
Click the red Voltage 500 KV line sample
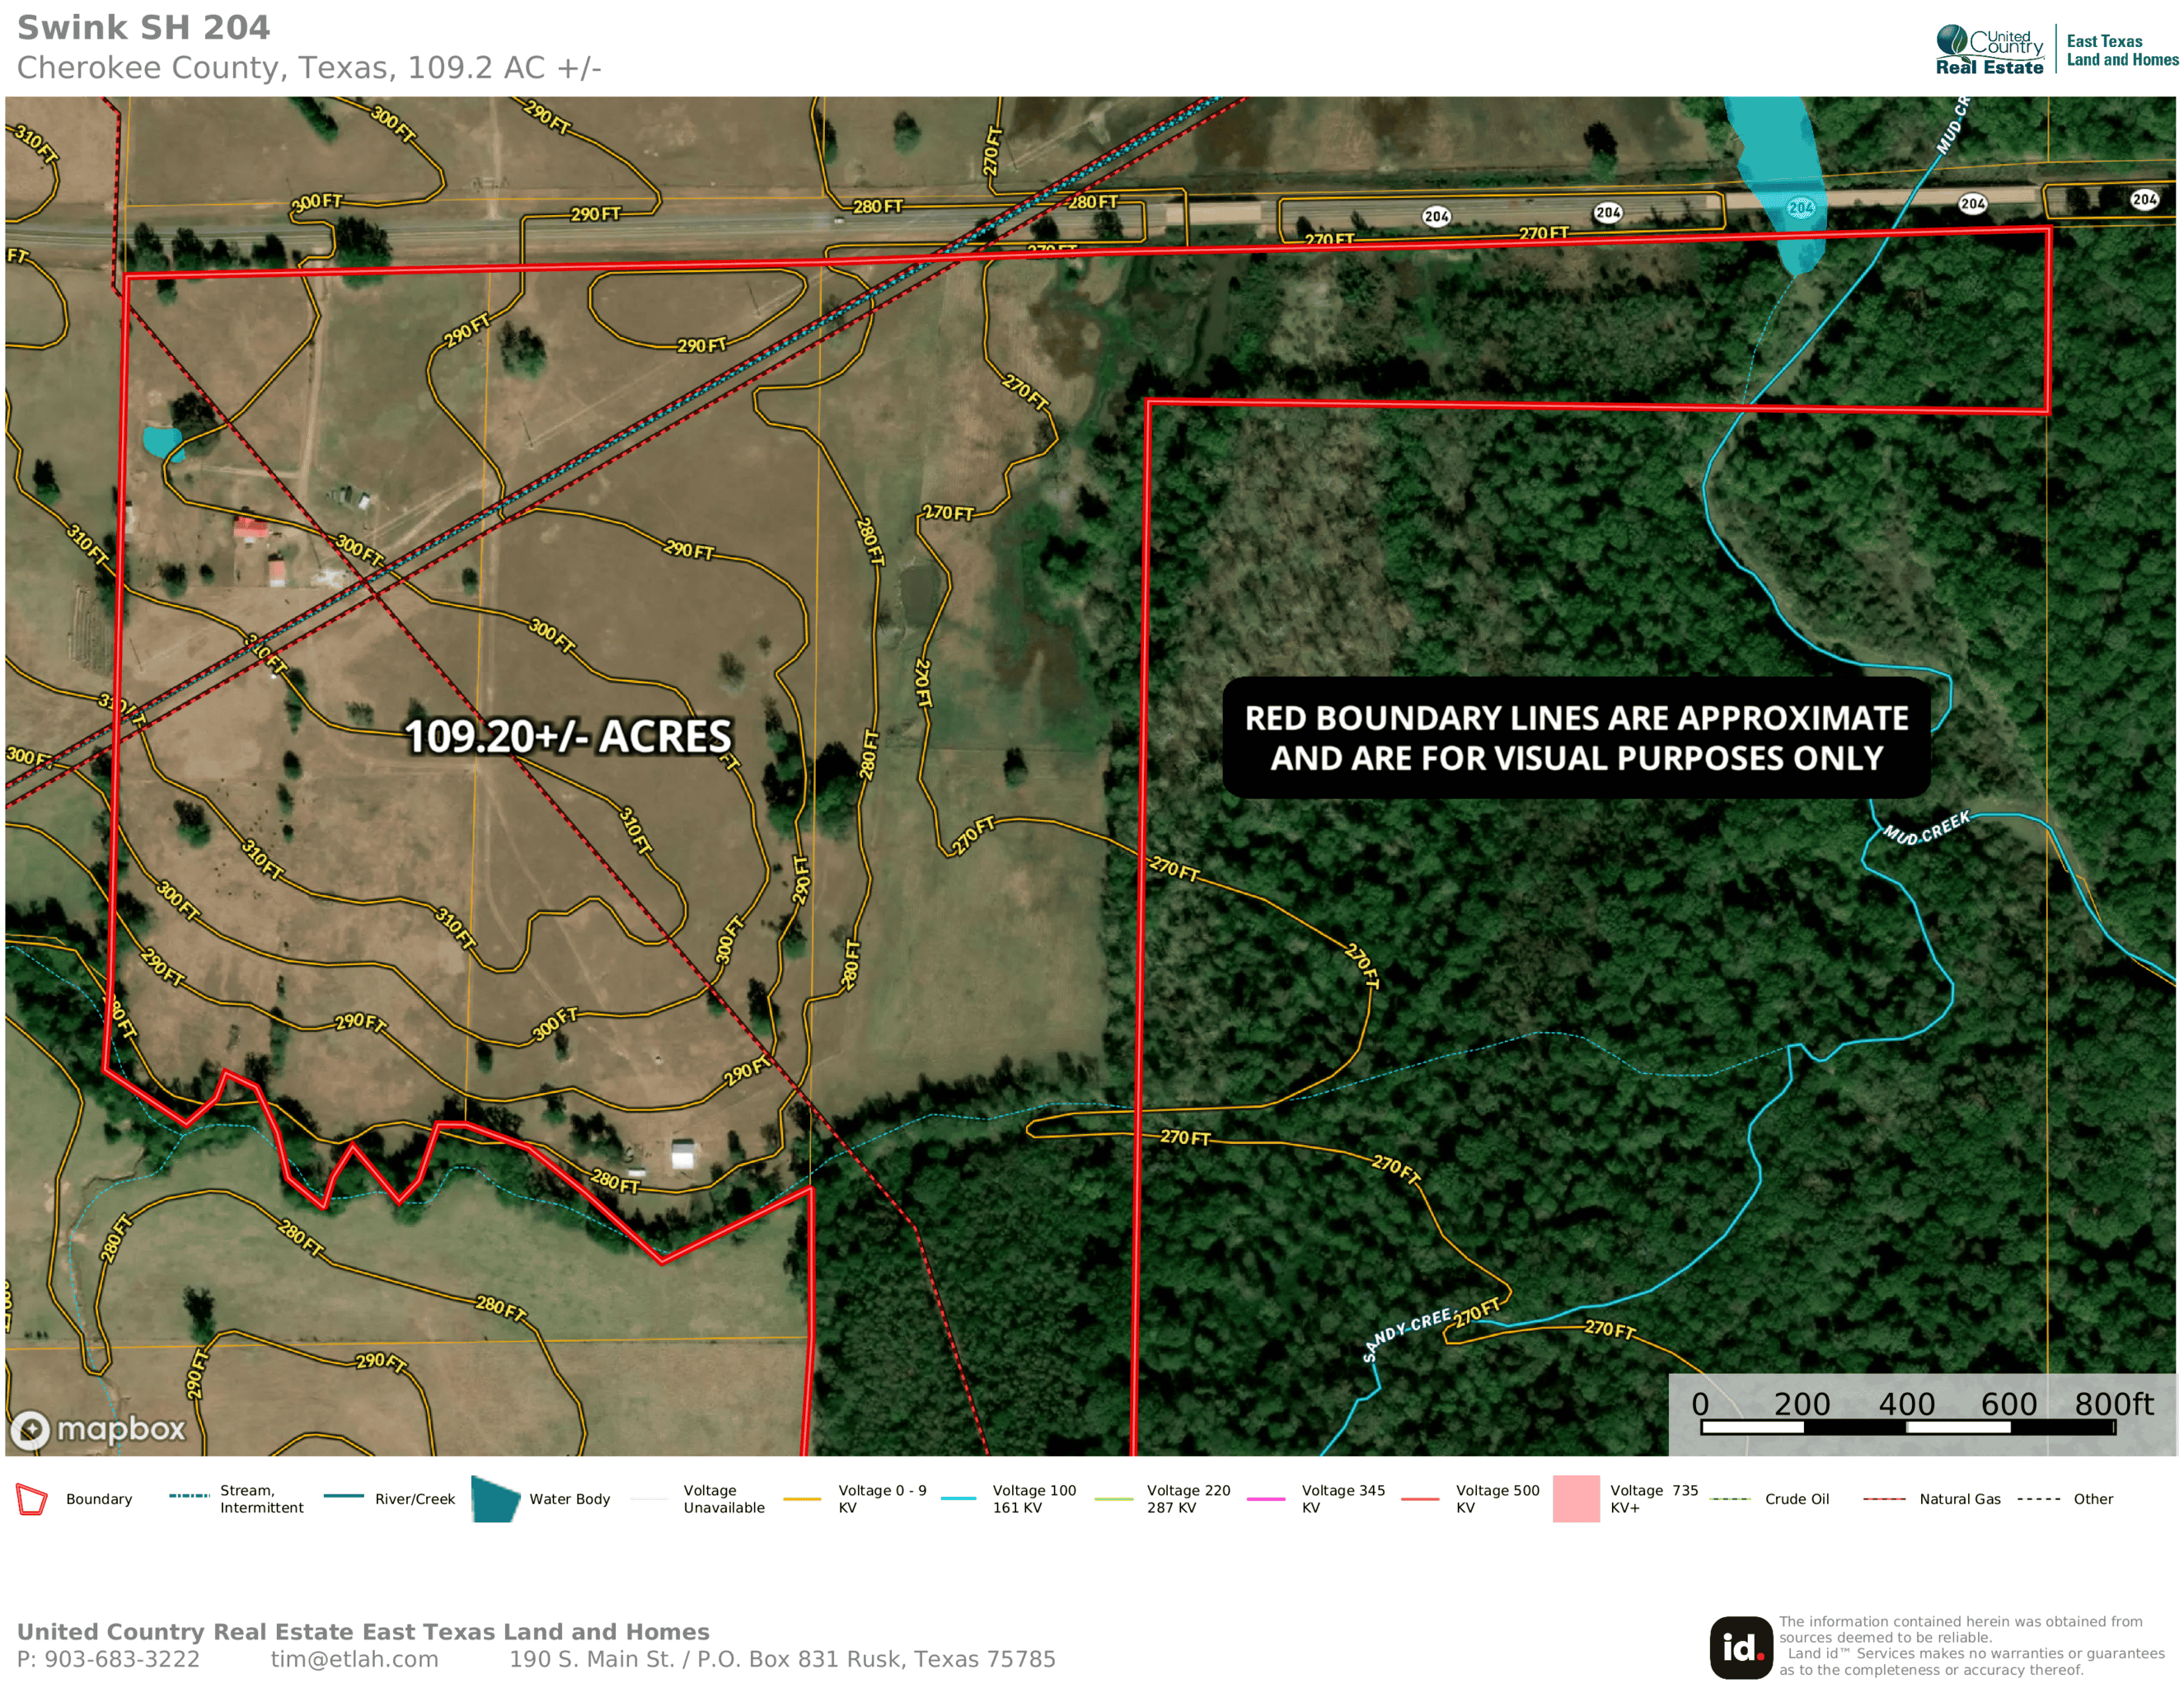1420,1499
